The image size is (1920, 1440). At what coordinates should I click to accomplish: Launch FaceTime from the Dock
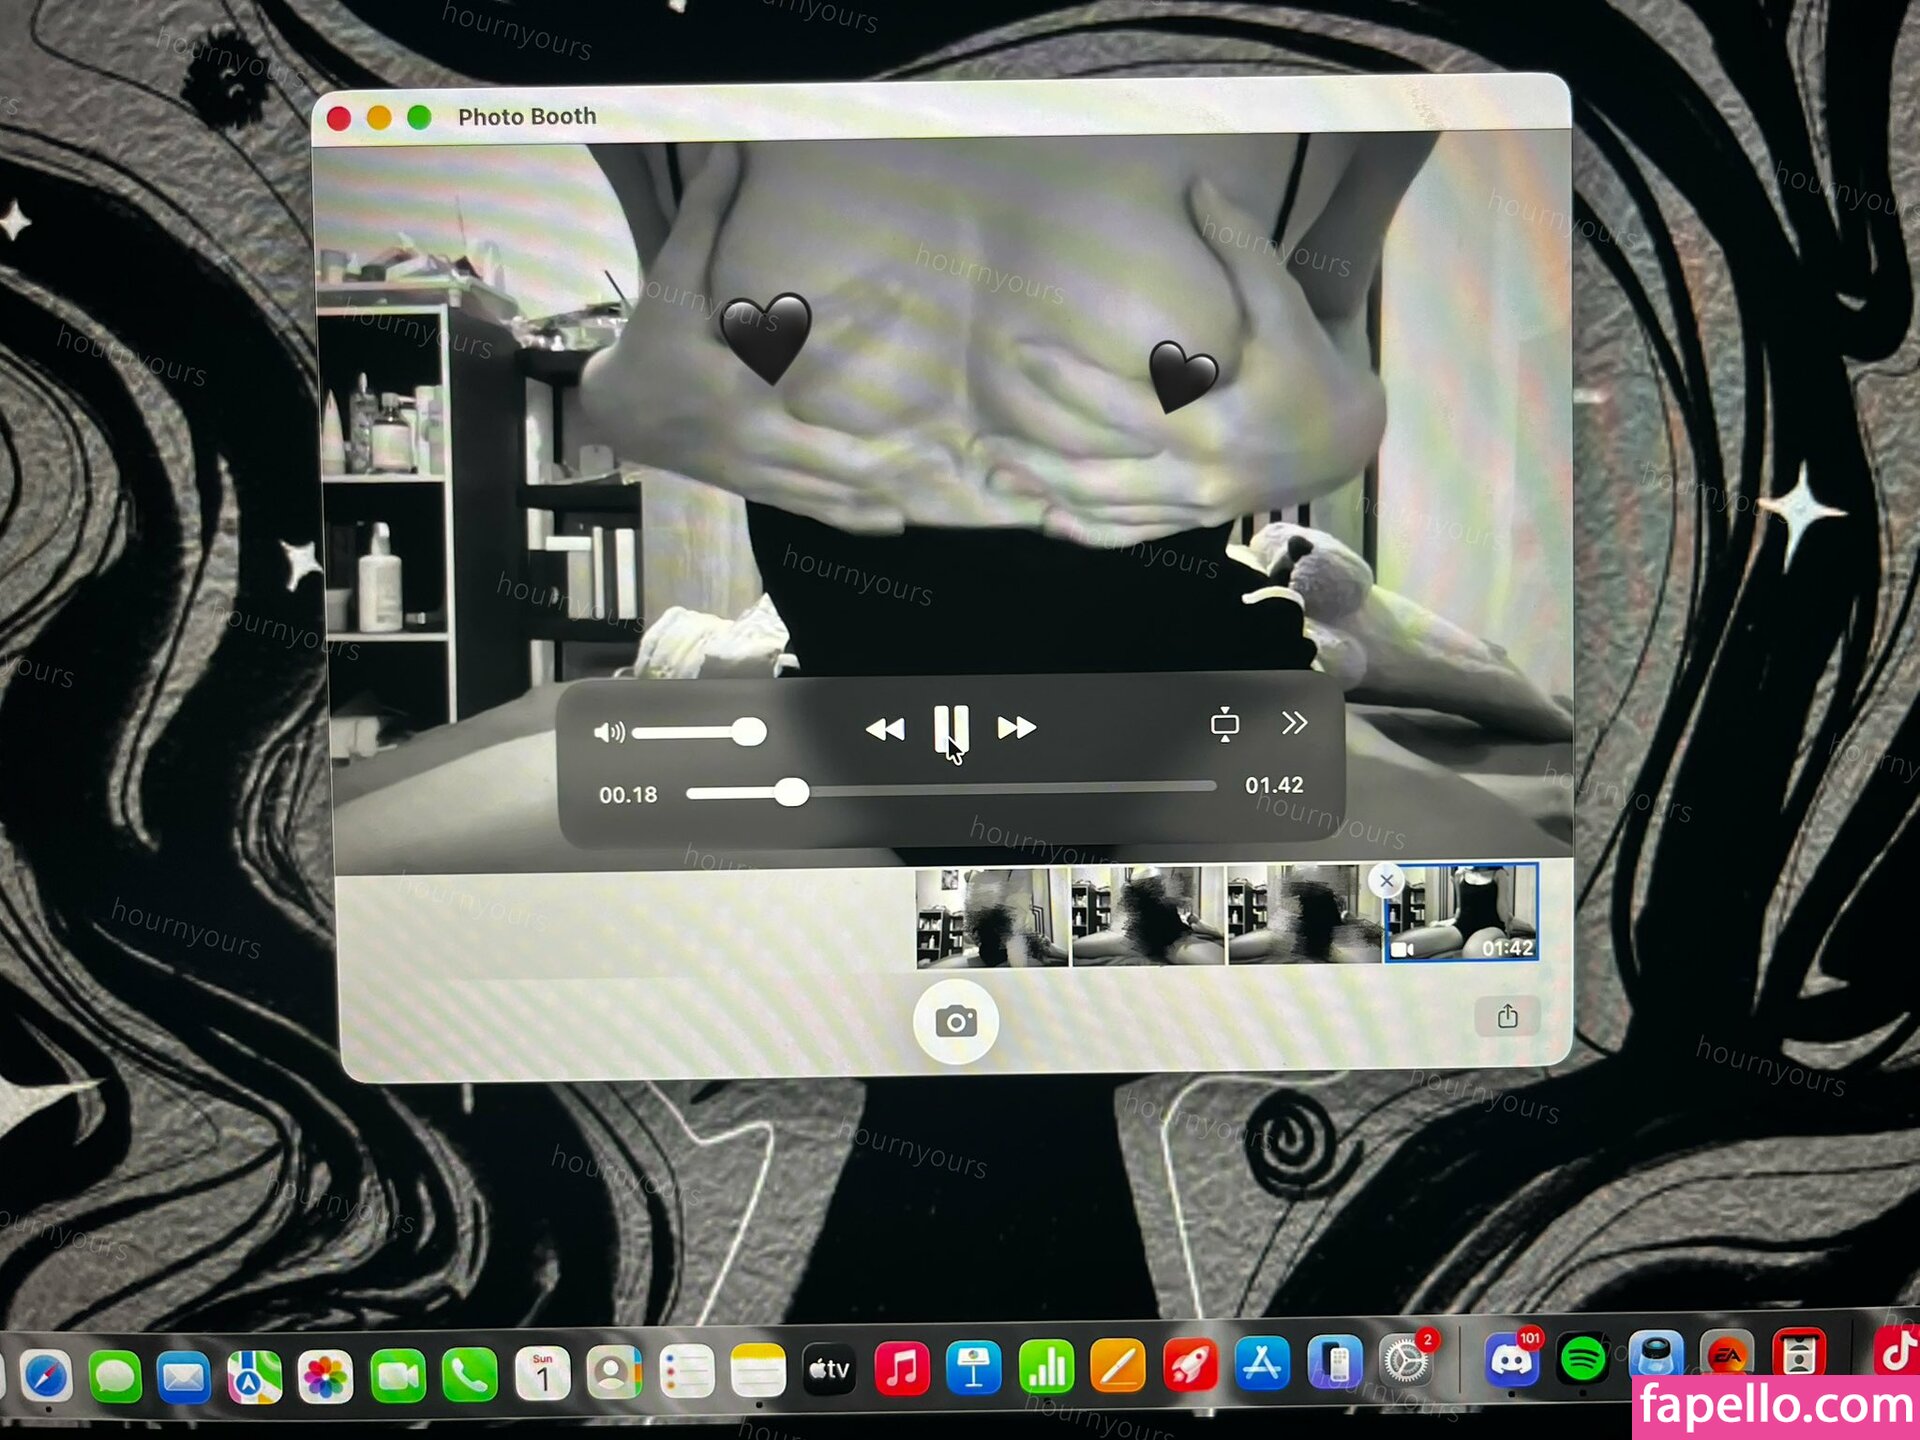coord(397,1377)
